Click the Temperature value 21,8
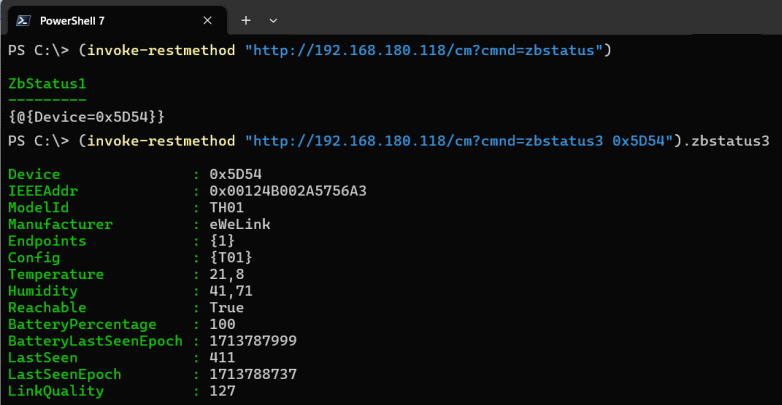The height and width of the screenshot is (405, 782). 226,274
